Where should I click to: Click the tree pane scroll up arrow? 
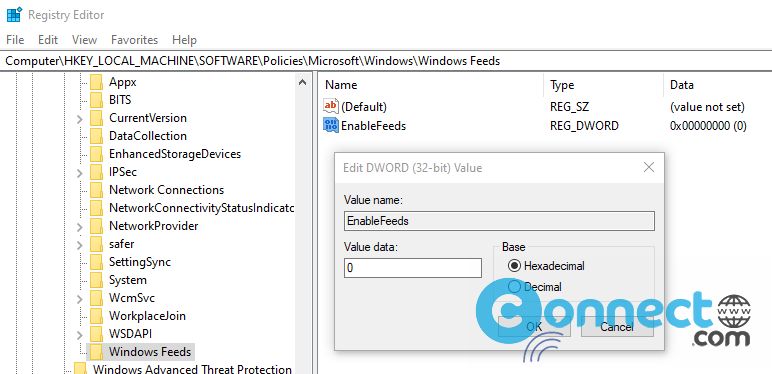(x=302, y=82)
